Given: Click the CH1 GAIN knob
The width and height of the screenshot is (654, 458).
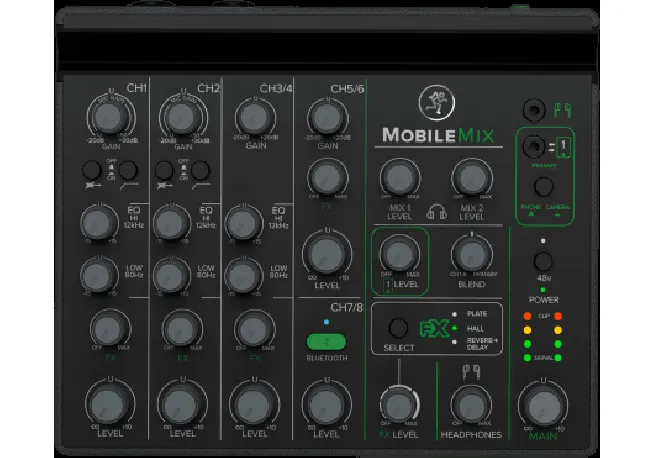Looking at the screenshot, I should [109, 117].
